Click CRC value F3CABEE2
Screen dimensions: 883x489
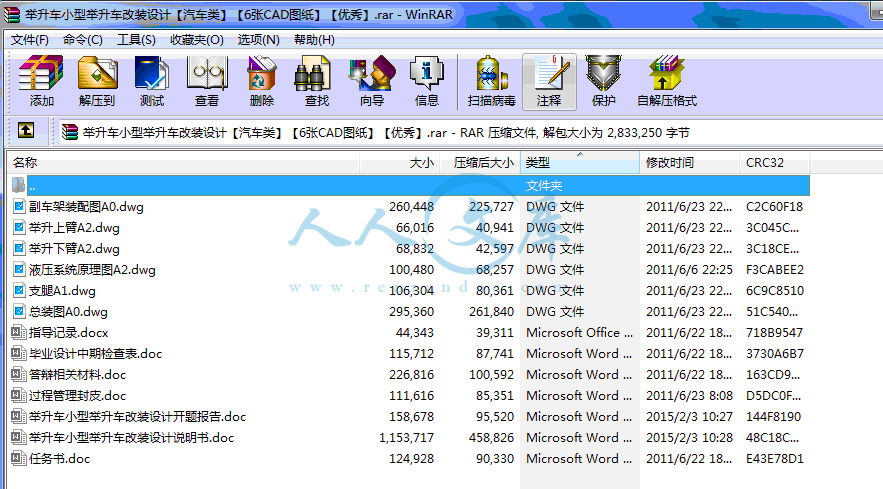click(775, 270)
